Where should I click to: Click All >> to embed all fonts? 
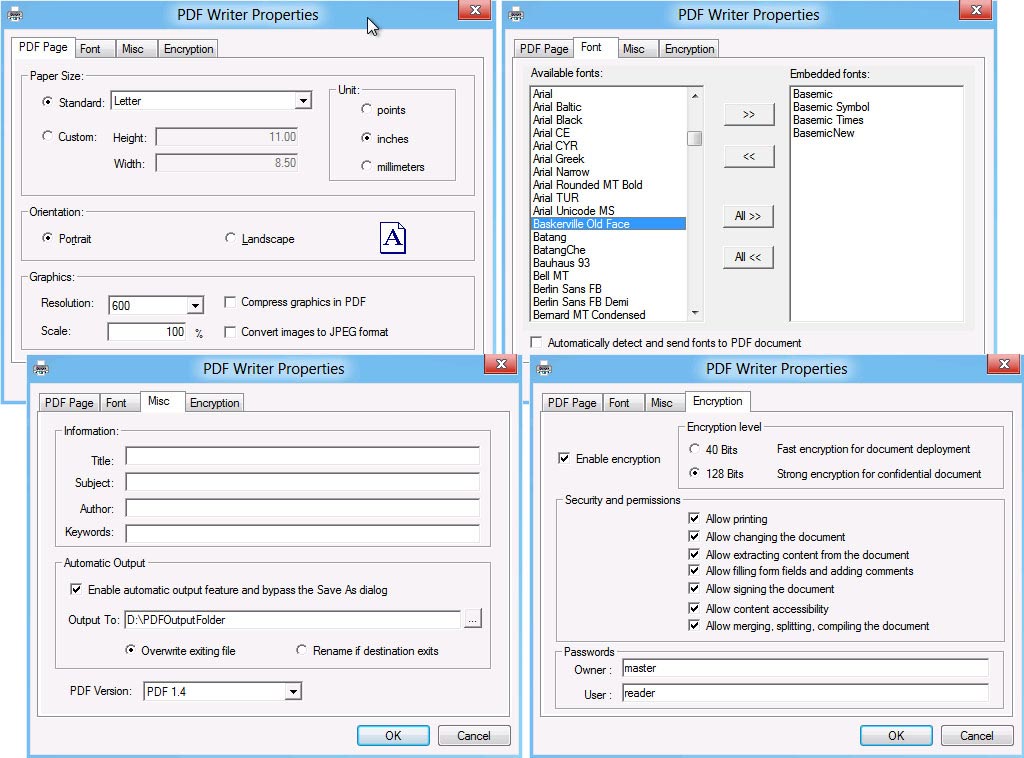click(748, 215)
